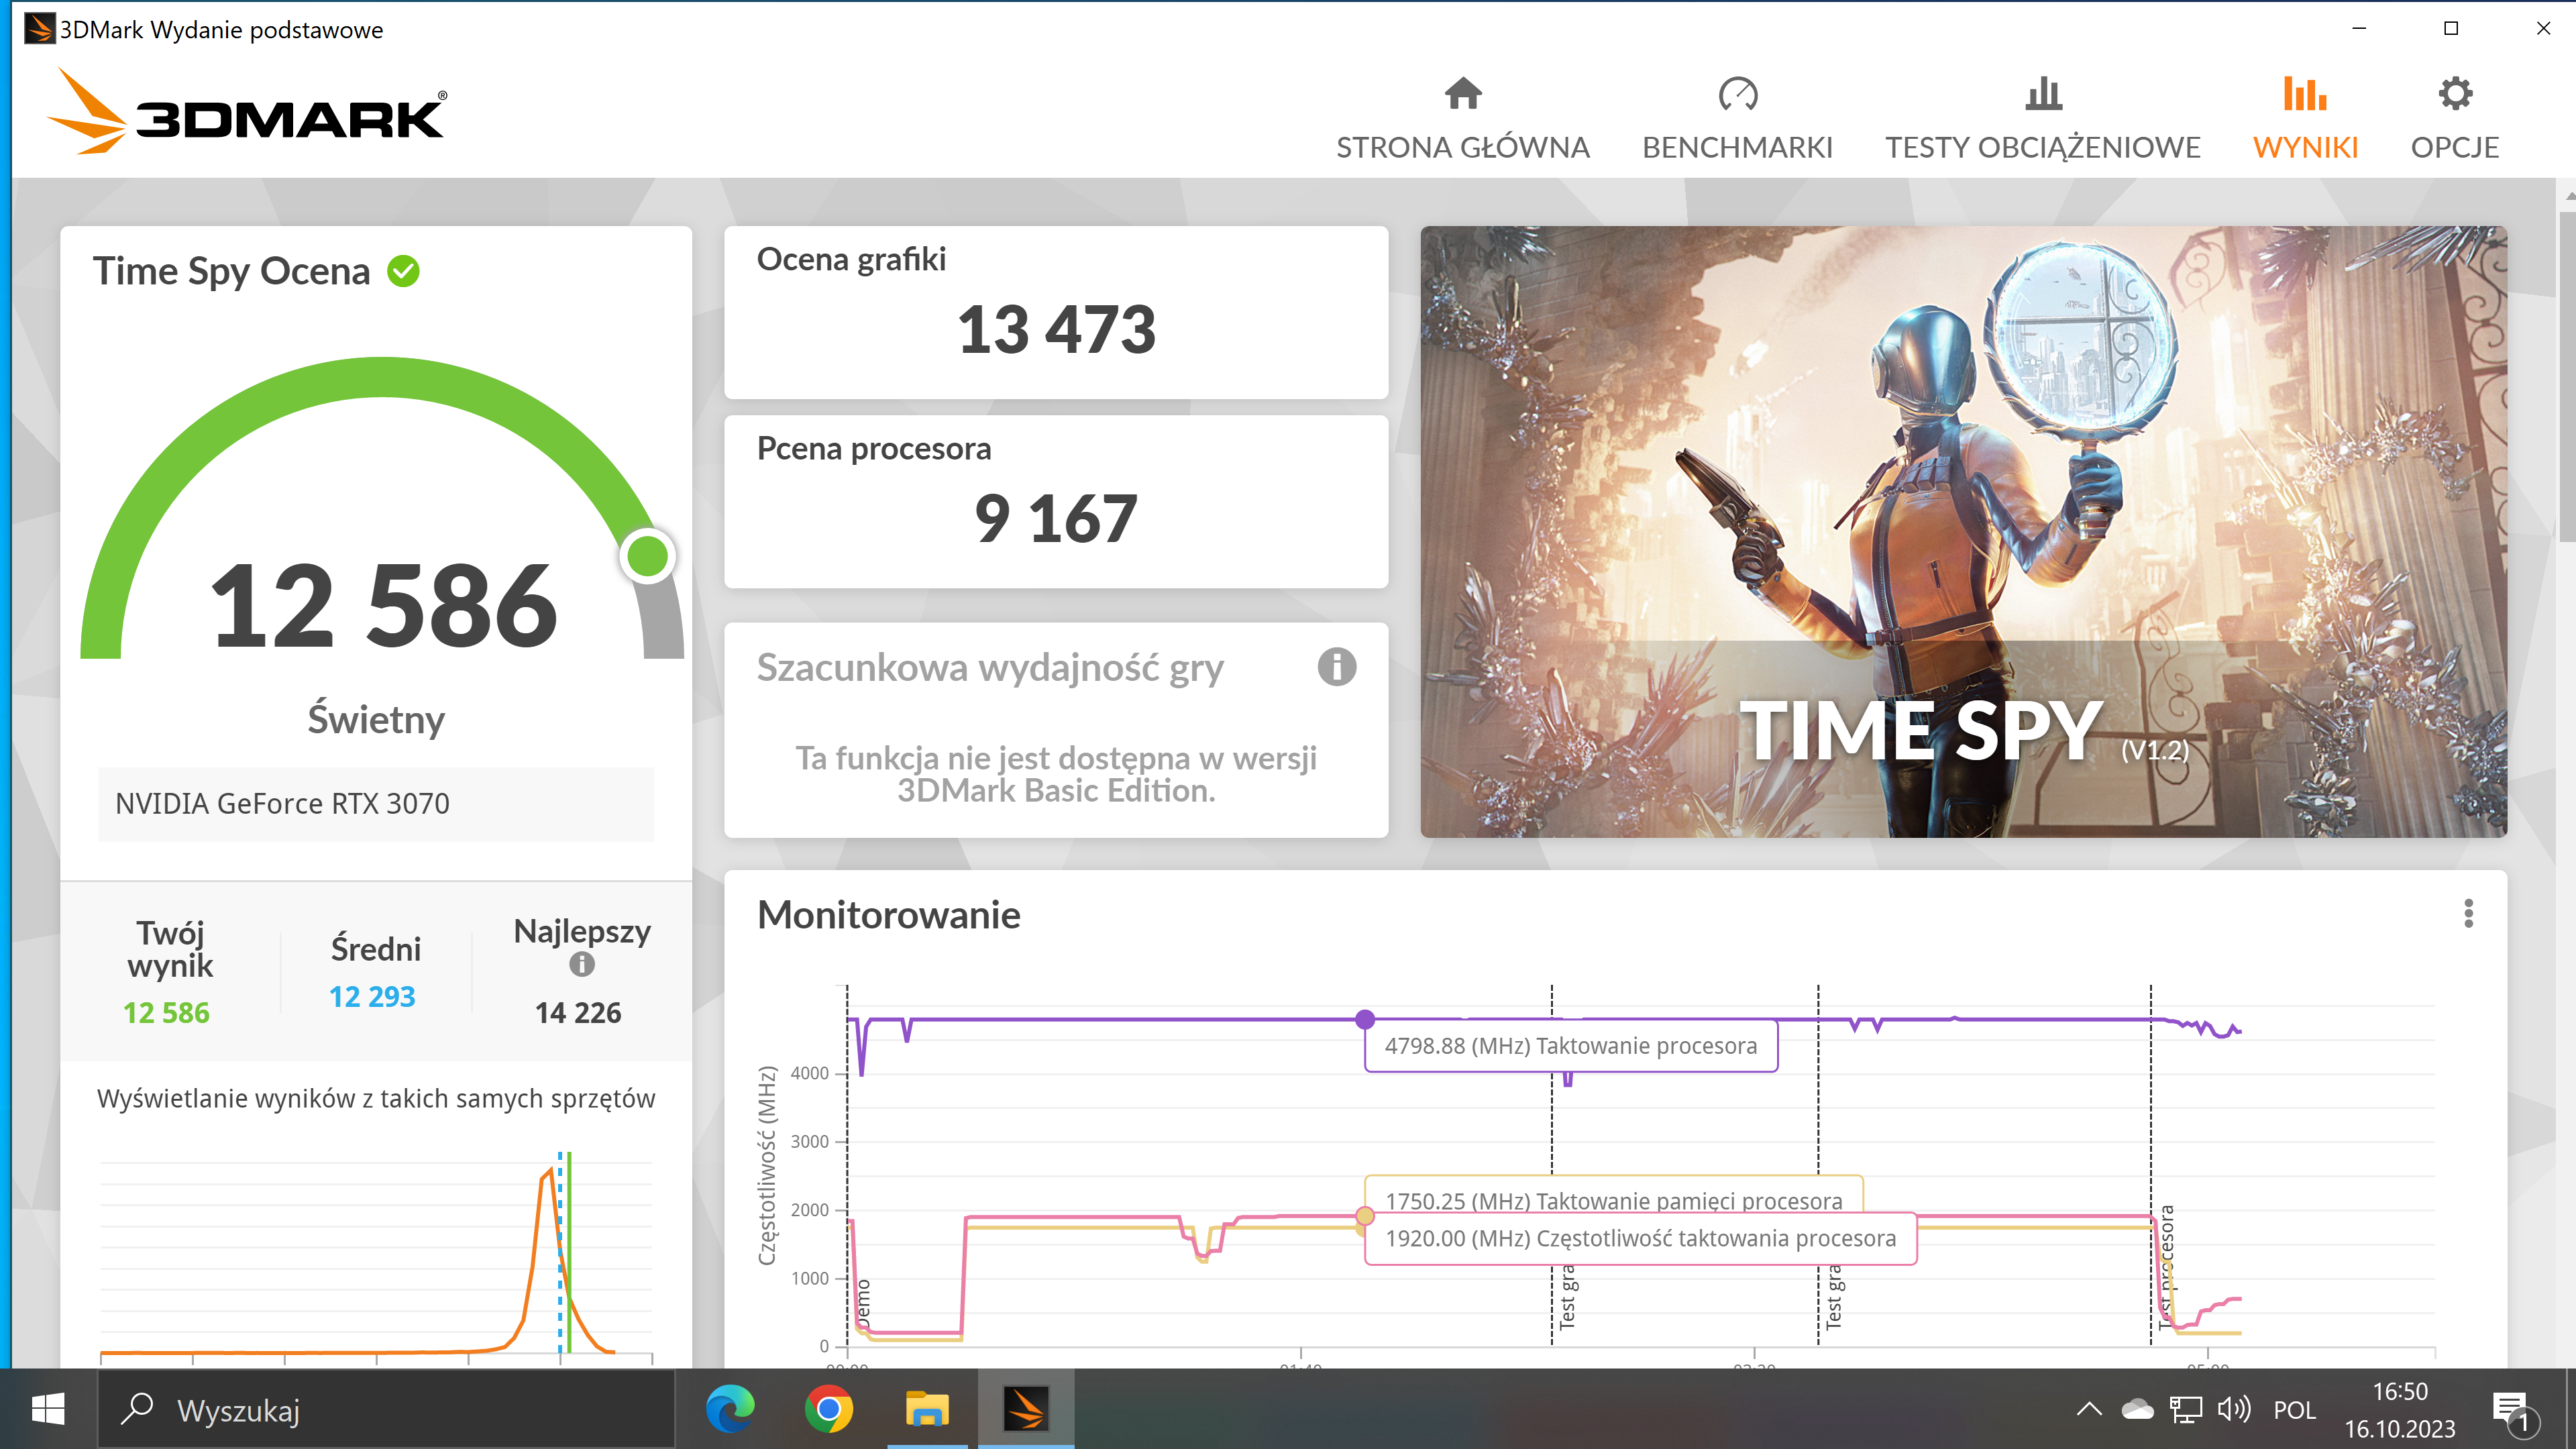Minimize the 3DMark window
The image size is (2576, 1449).
point(2359,28)
